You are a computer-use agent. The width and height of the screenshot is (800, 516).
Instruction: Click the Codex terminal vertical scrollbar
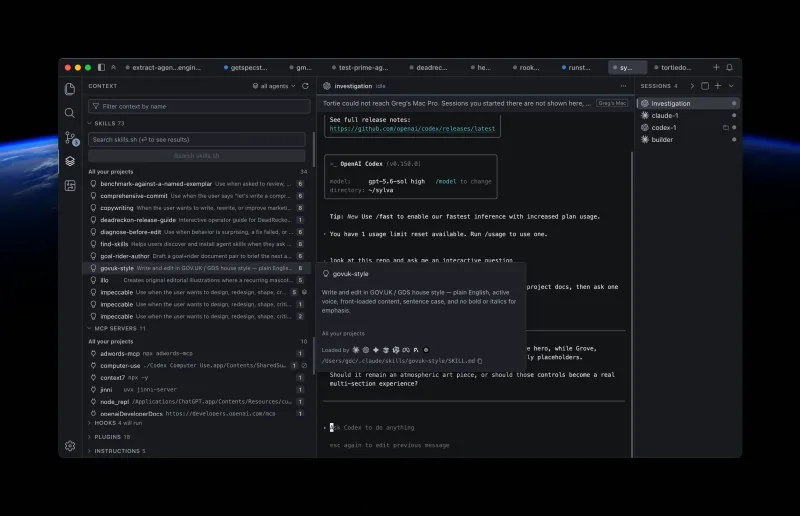click(x=632, y=305)
